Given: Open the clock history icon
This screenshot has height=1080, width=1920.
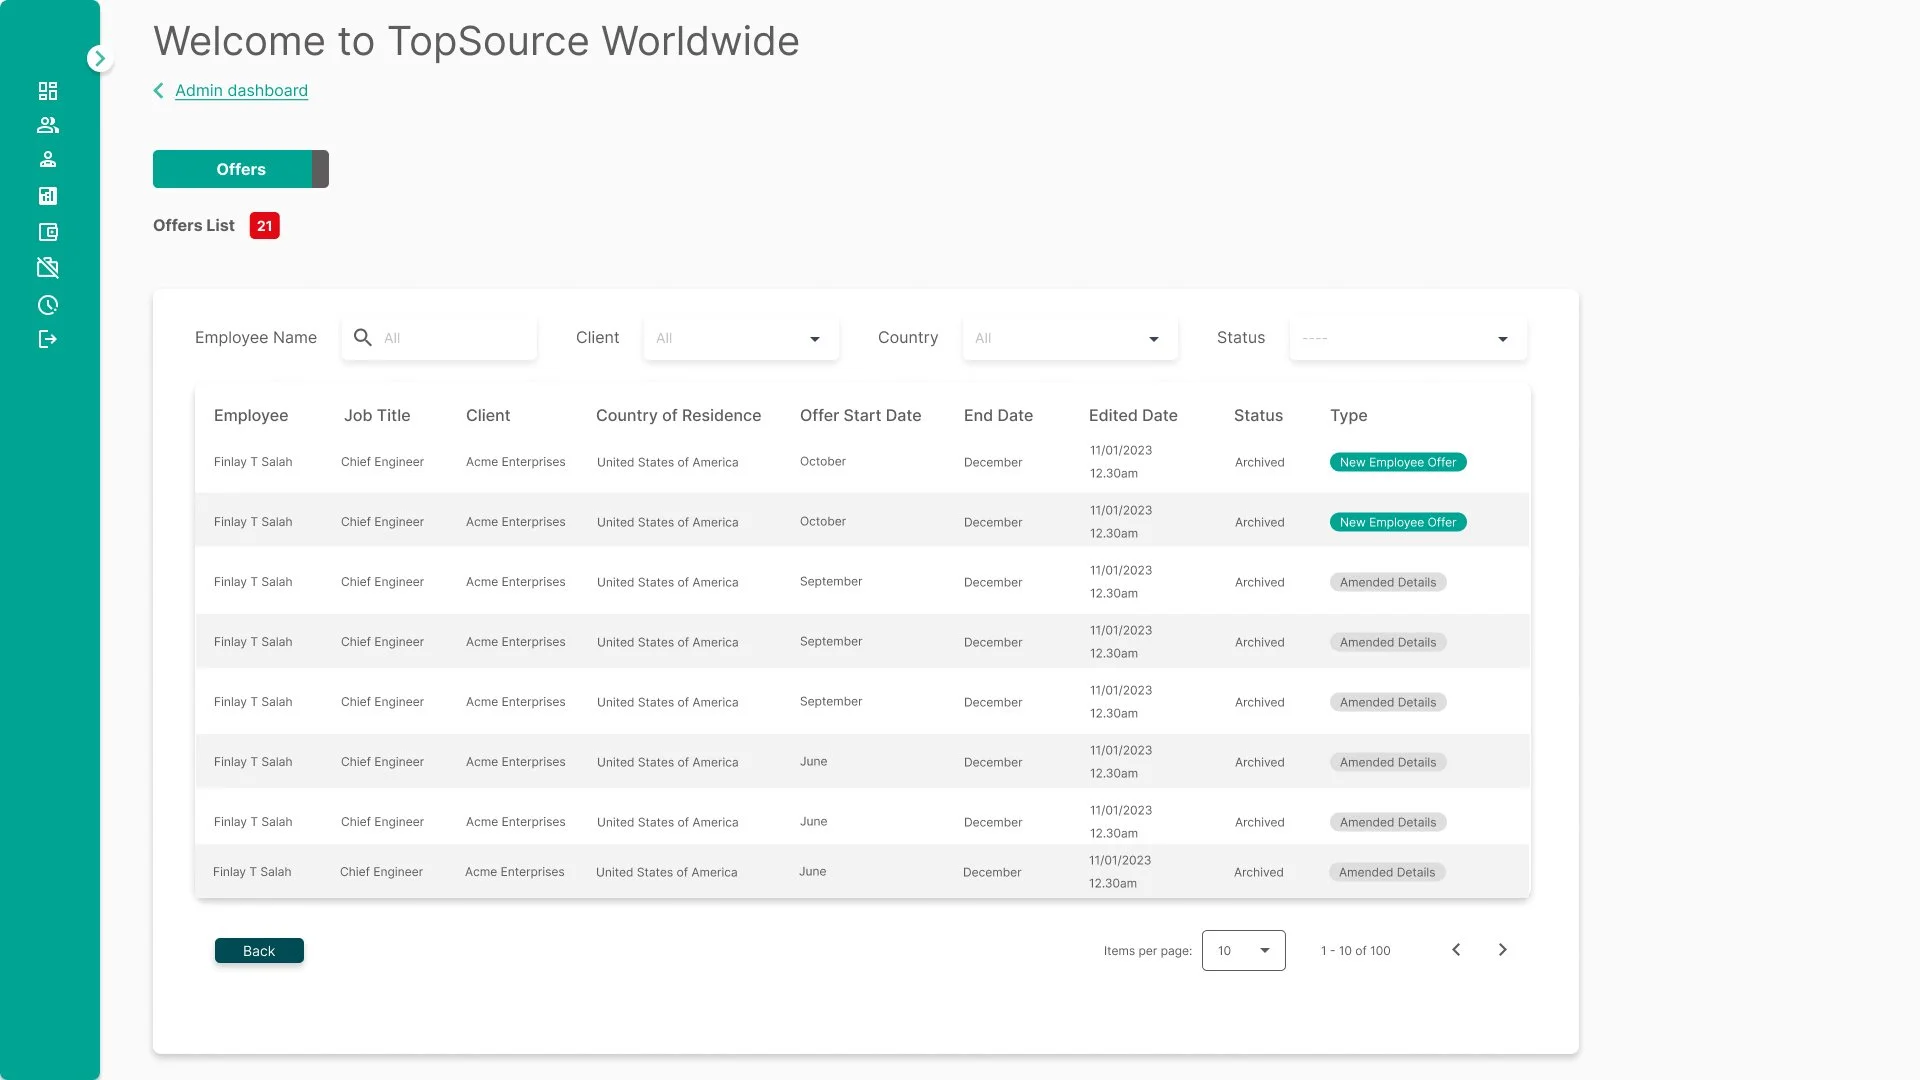Looking at the screenshot, I should tap(48, 305).
